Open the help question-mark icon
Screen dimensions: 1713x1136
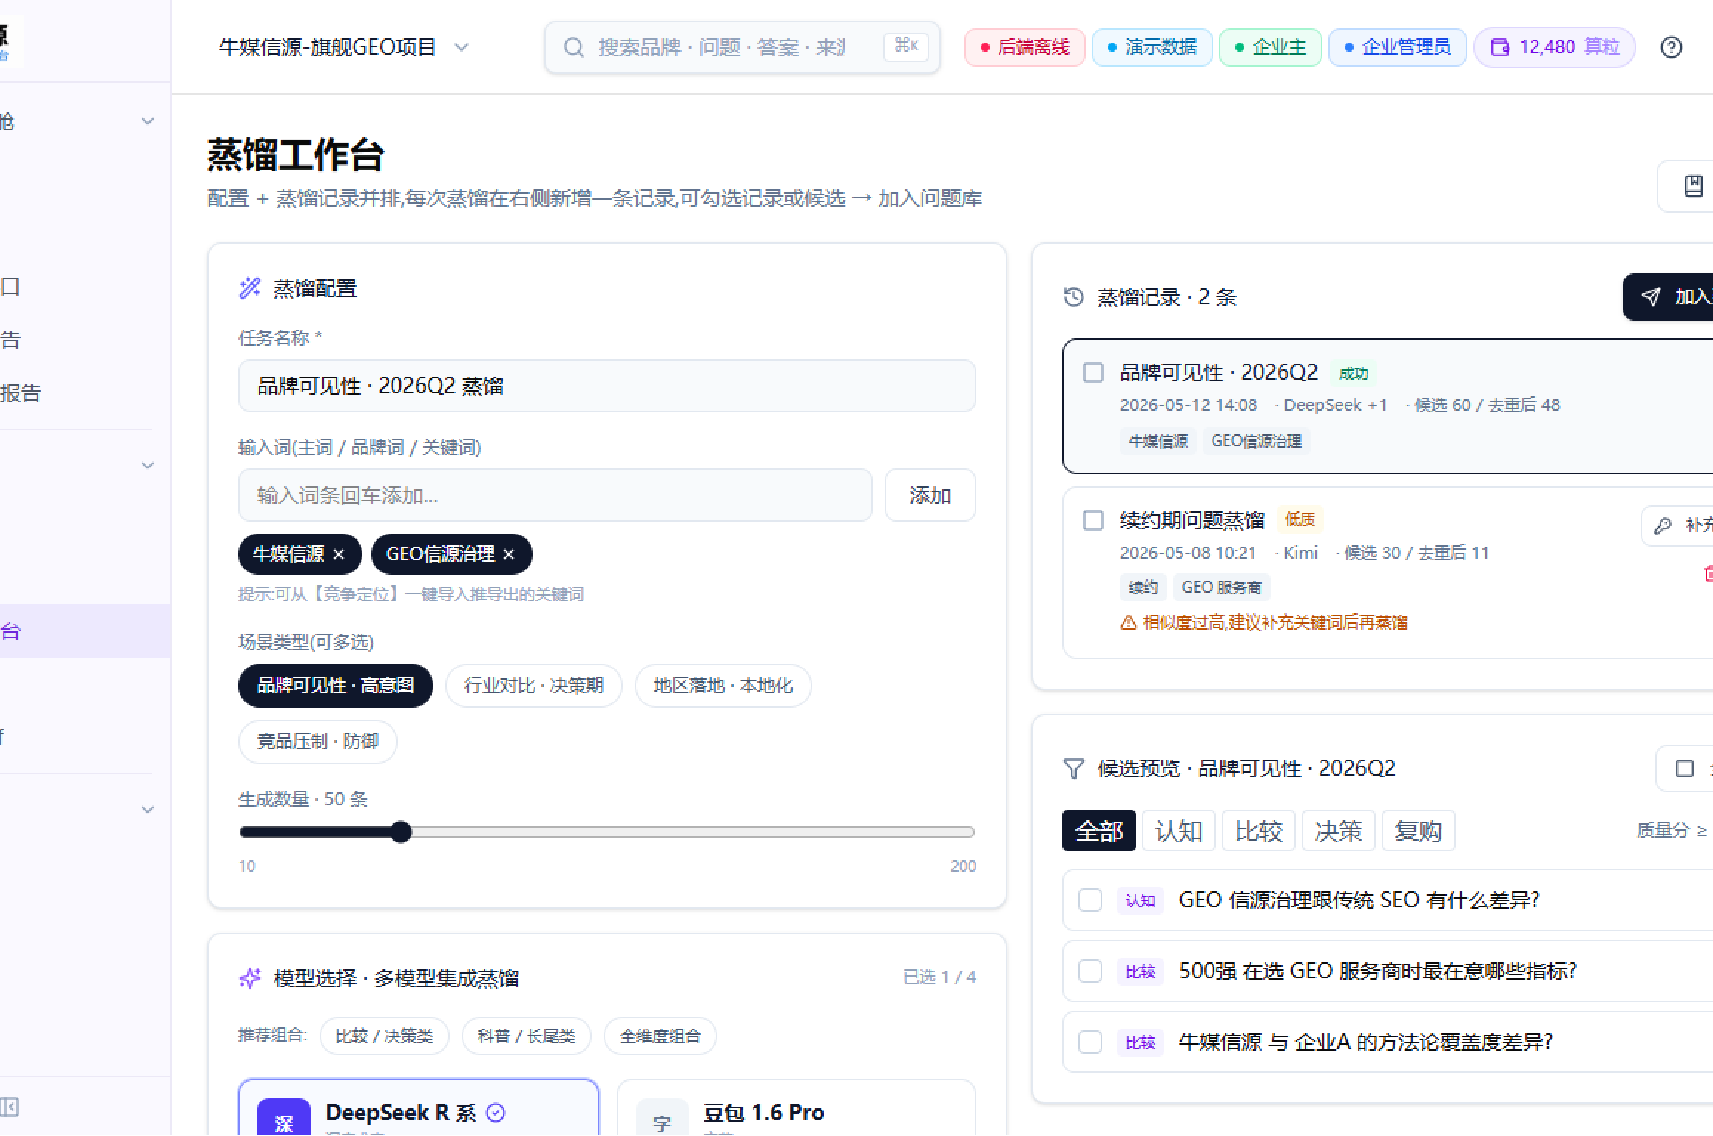pos(1671,47)
